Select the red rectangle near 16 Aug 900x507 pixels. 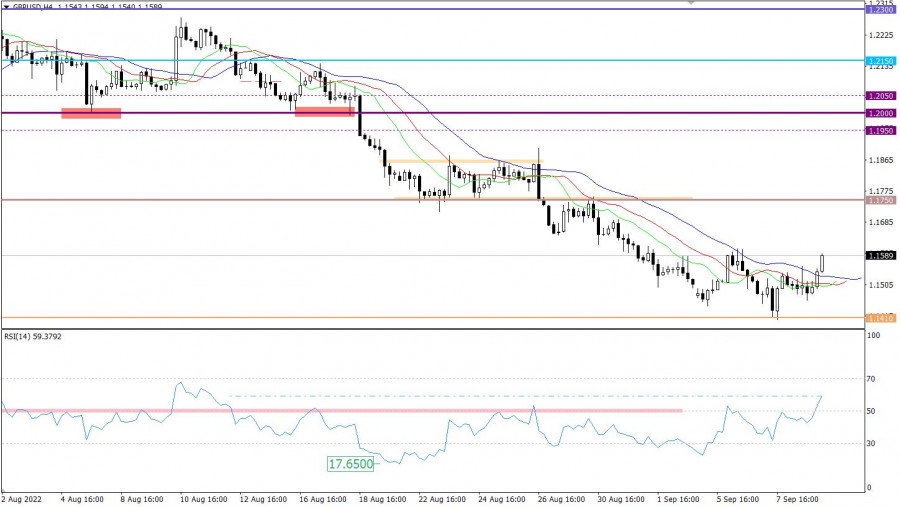pos(325,111)
